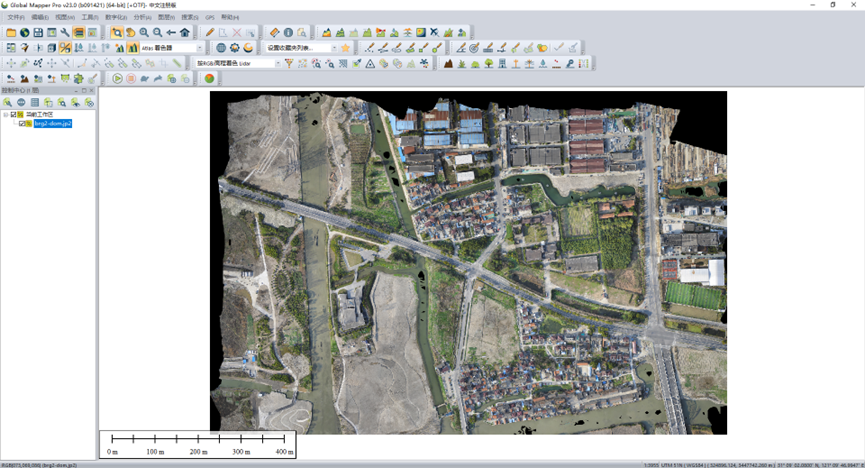Image resolution: width=865 pixels, height=468 pixels.
Task: Select the measure ruler tool
Action: coord(274,33)
